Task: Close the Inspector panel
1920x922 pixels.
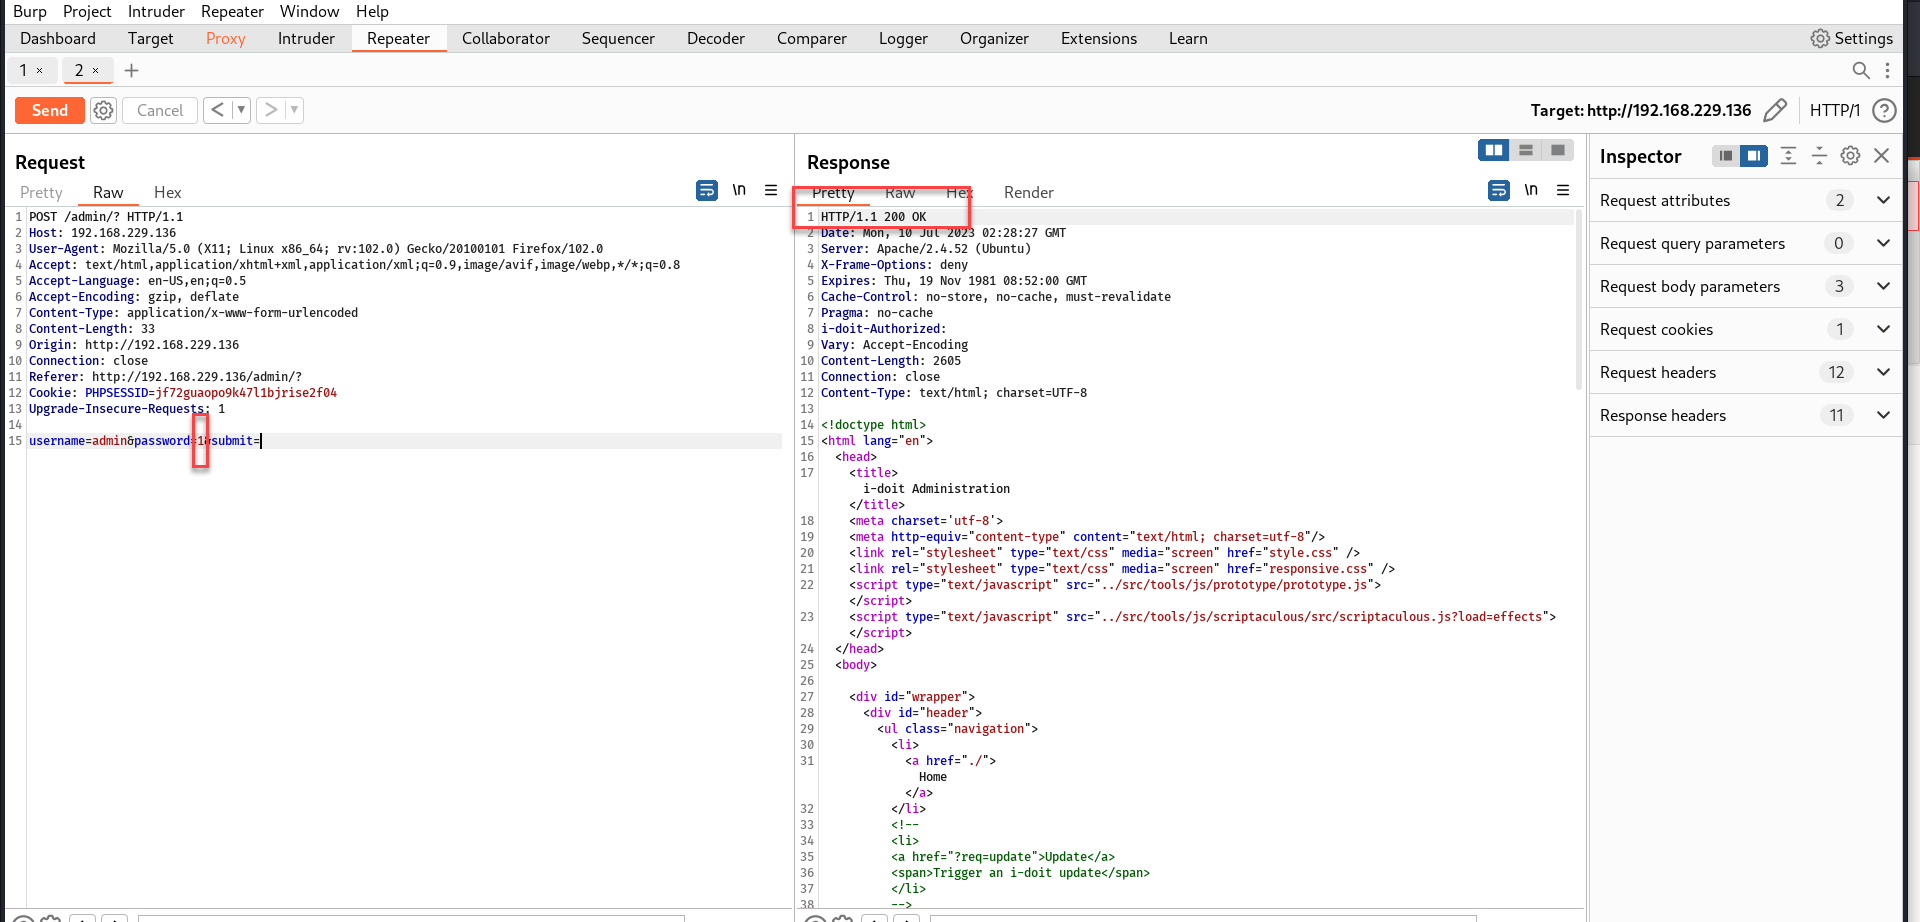Action: coord(1881,155)
